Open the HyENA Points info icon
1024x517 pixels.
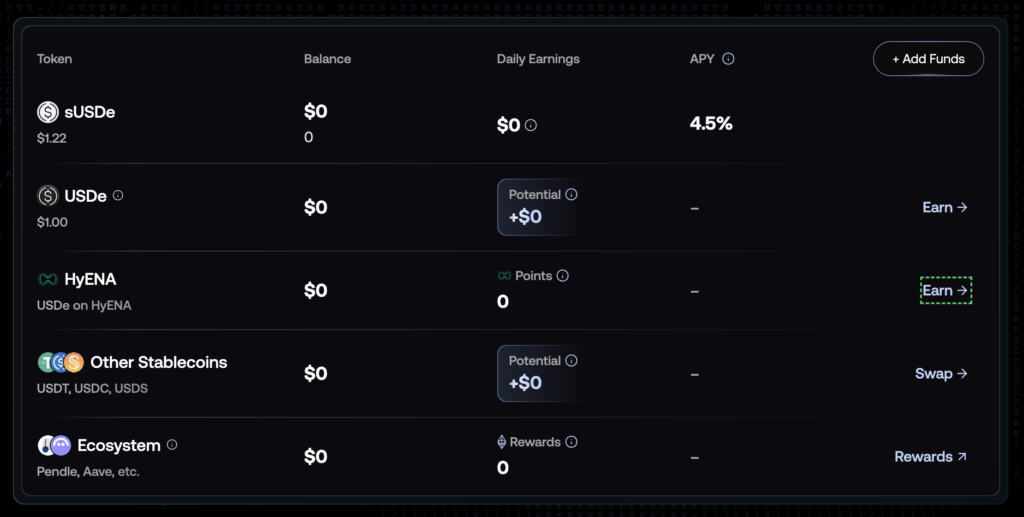(x=562, y=276)
